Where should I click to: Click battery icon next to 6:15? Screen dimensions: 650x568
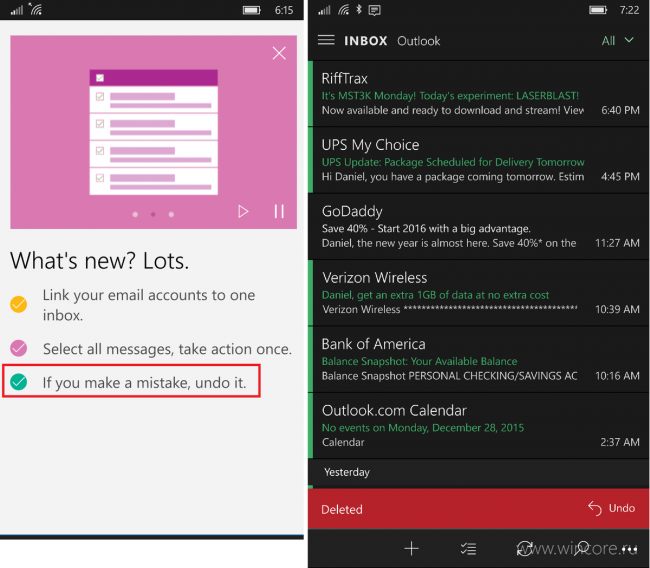252,10
